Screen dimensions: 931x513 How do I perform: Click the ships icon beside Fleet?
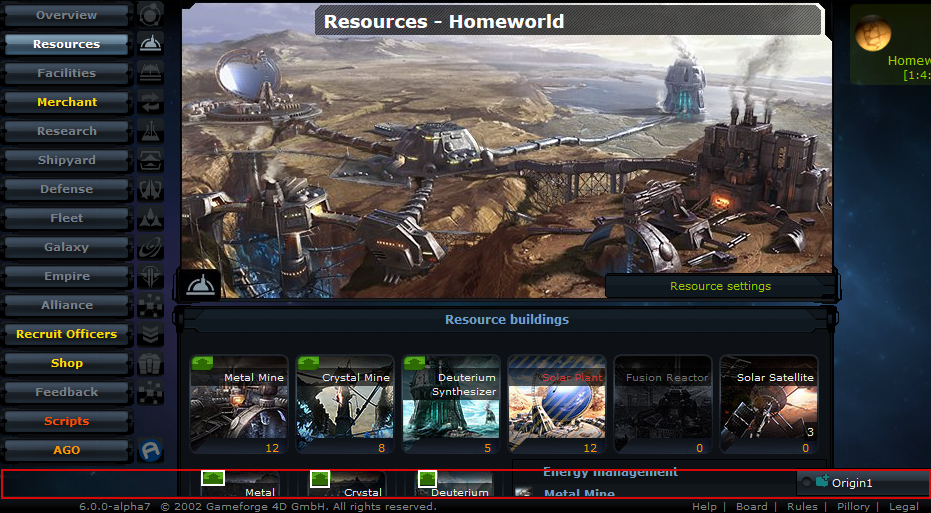pyautogui.click(x=150, y=218)
